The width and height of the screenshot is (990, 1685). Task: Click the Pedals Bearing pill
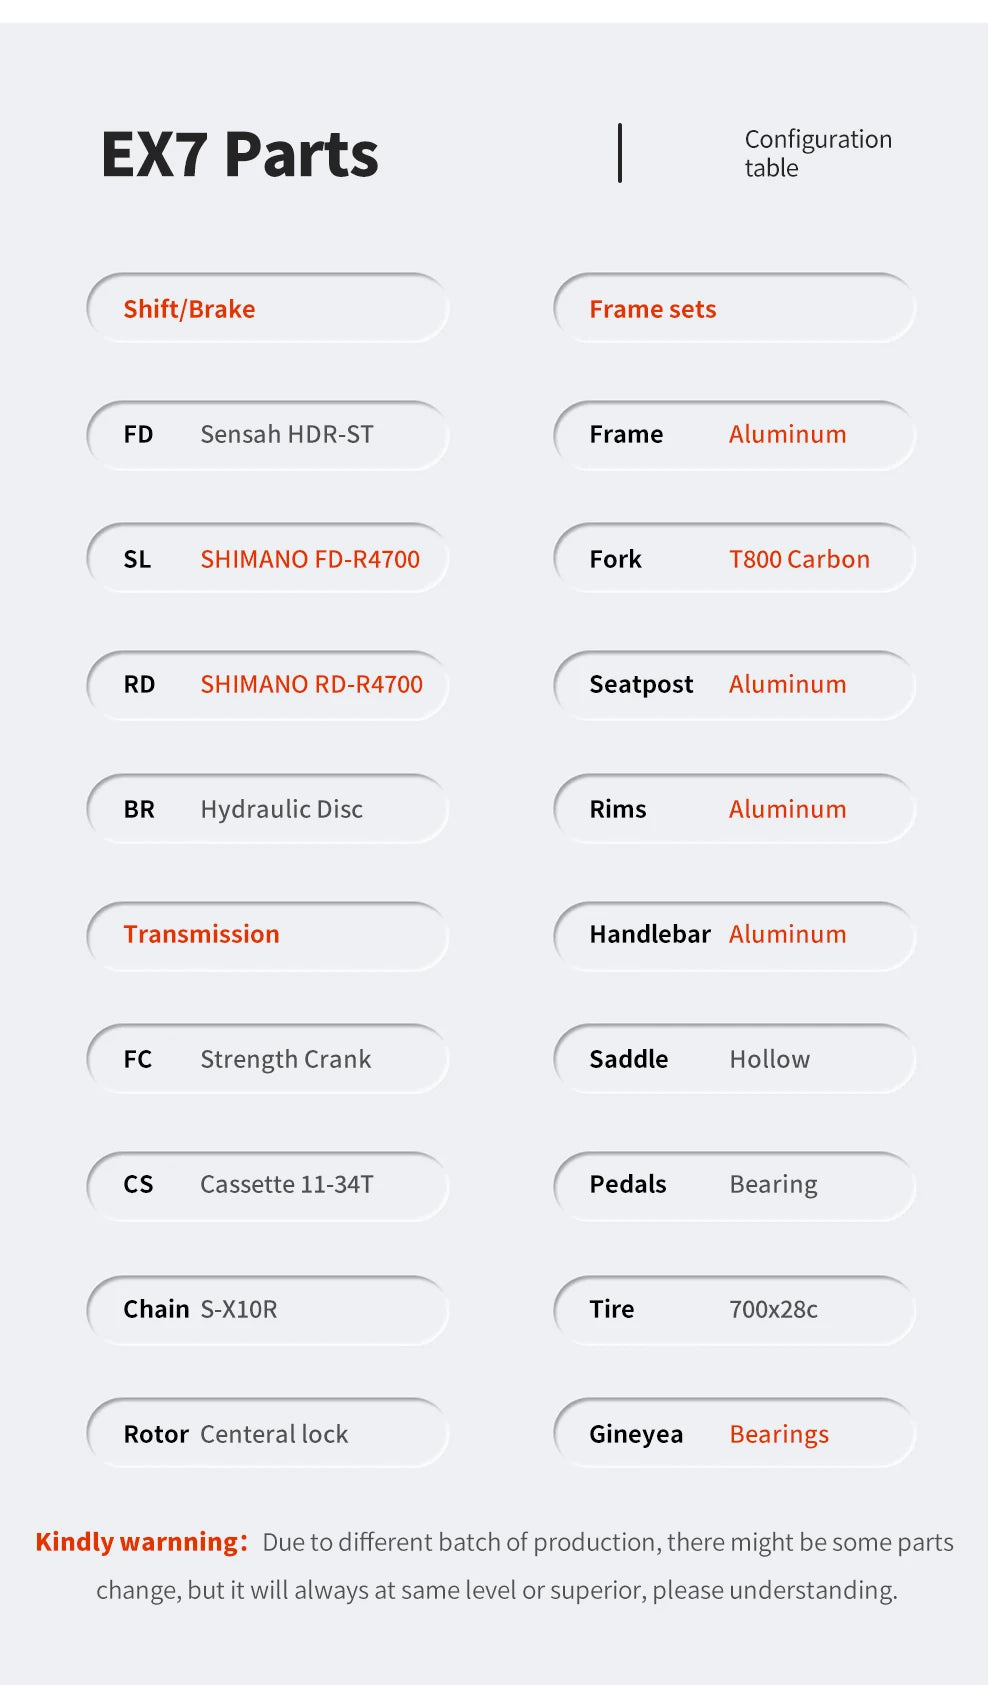734,1184
